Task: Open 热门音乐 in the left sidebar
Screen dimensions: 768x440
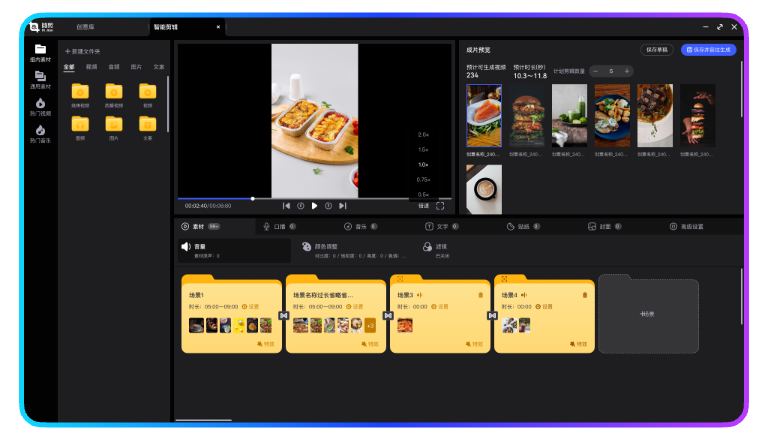Action: 40,134
